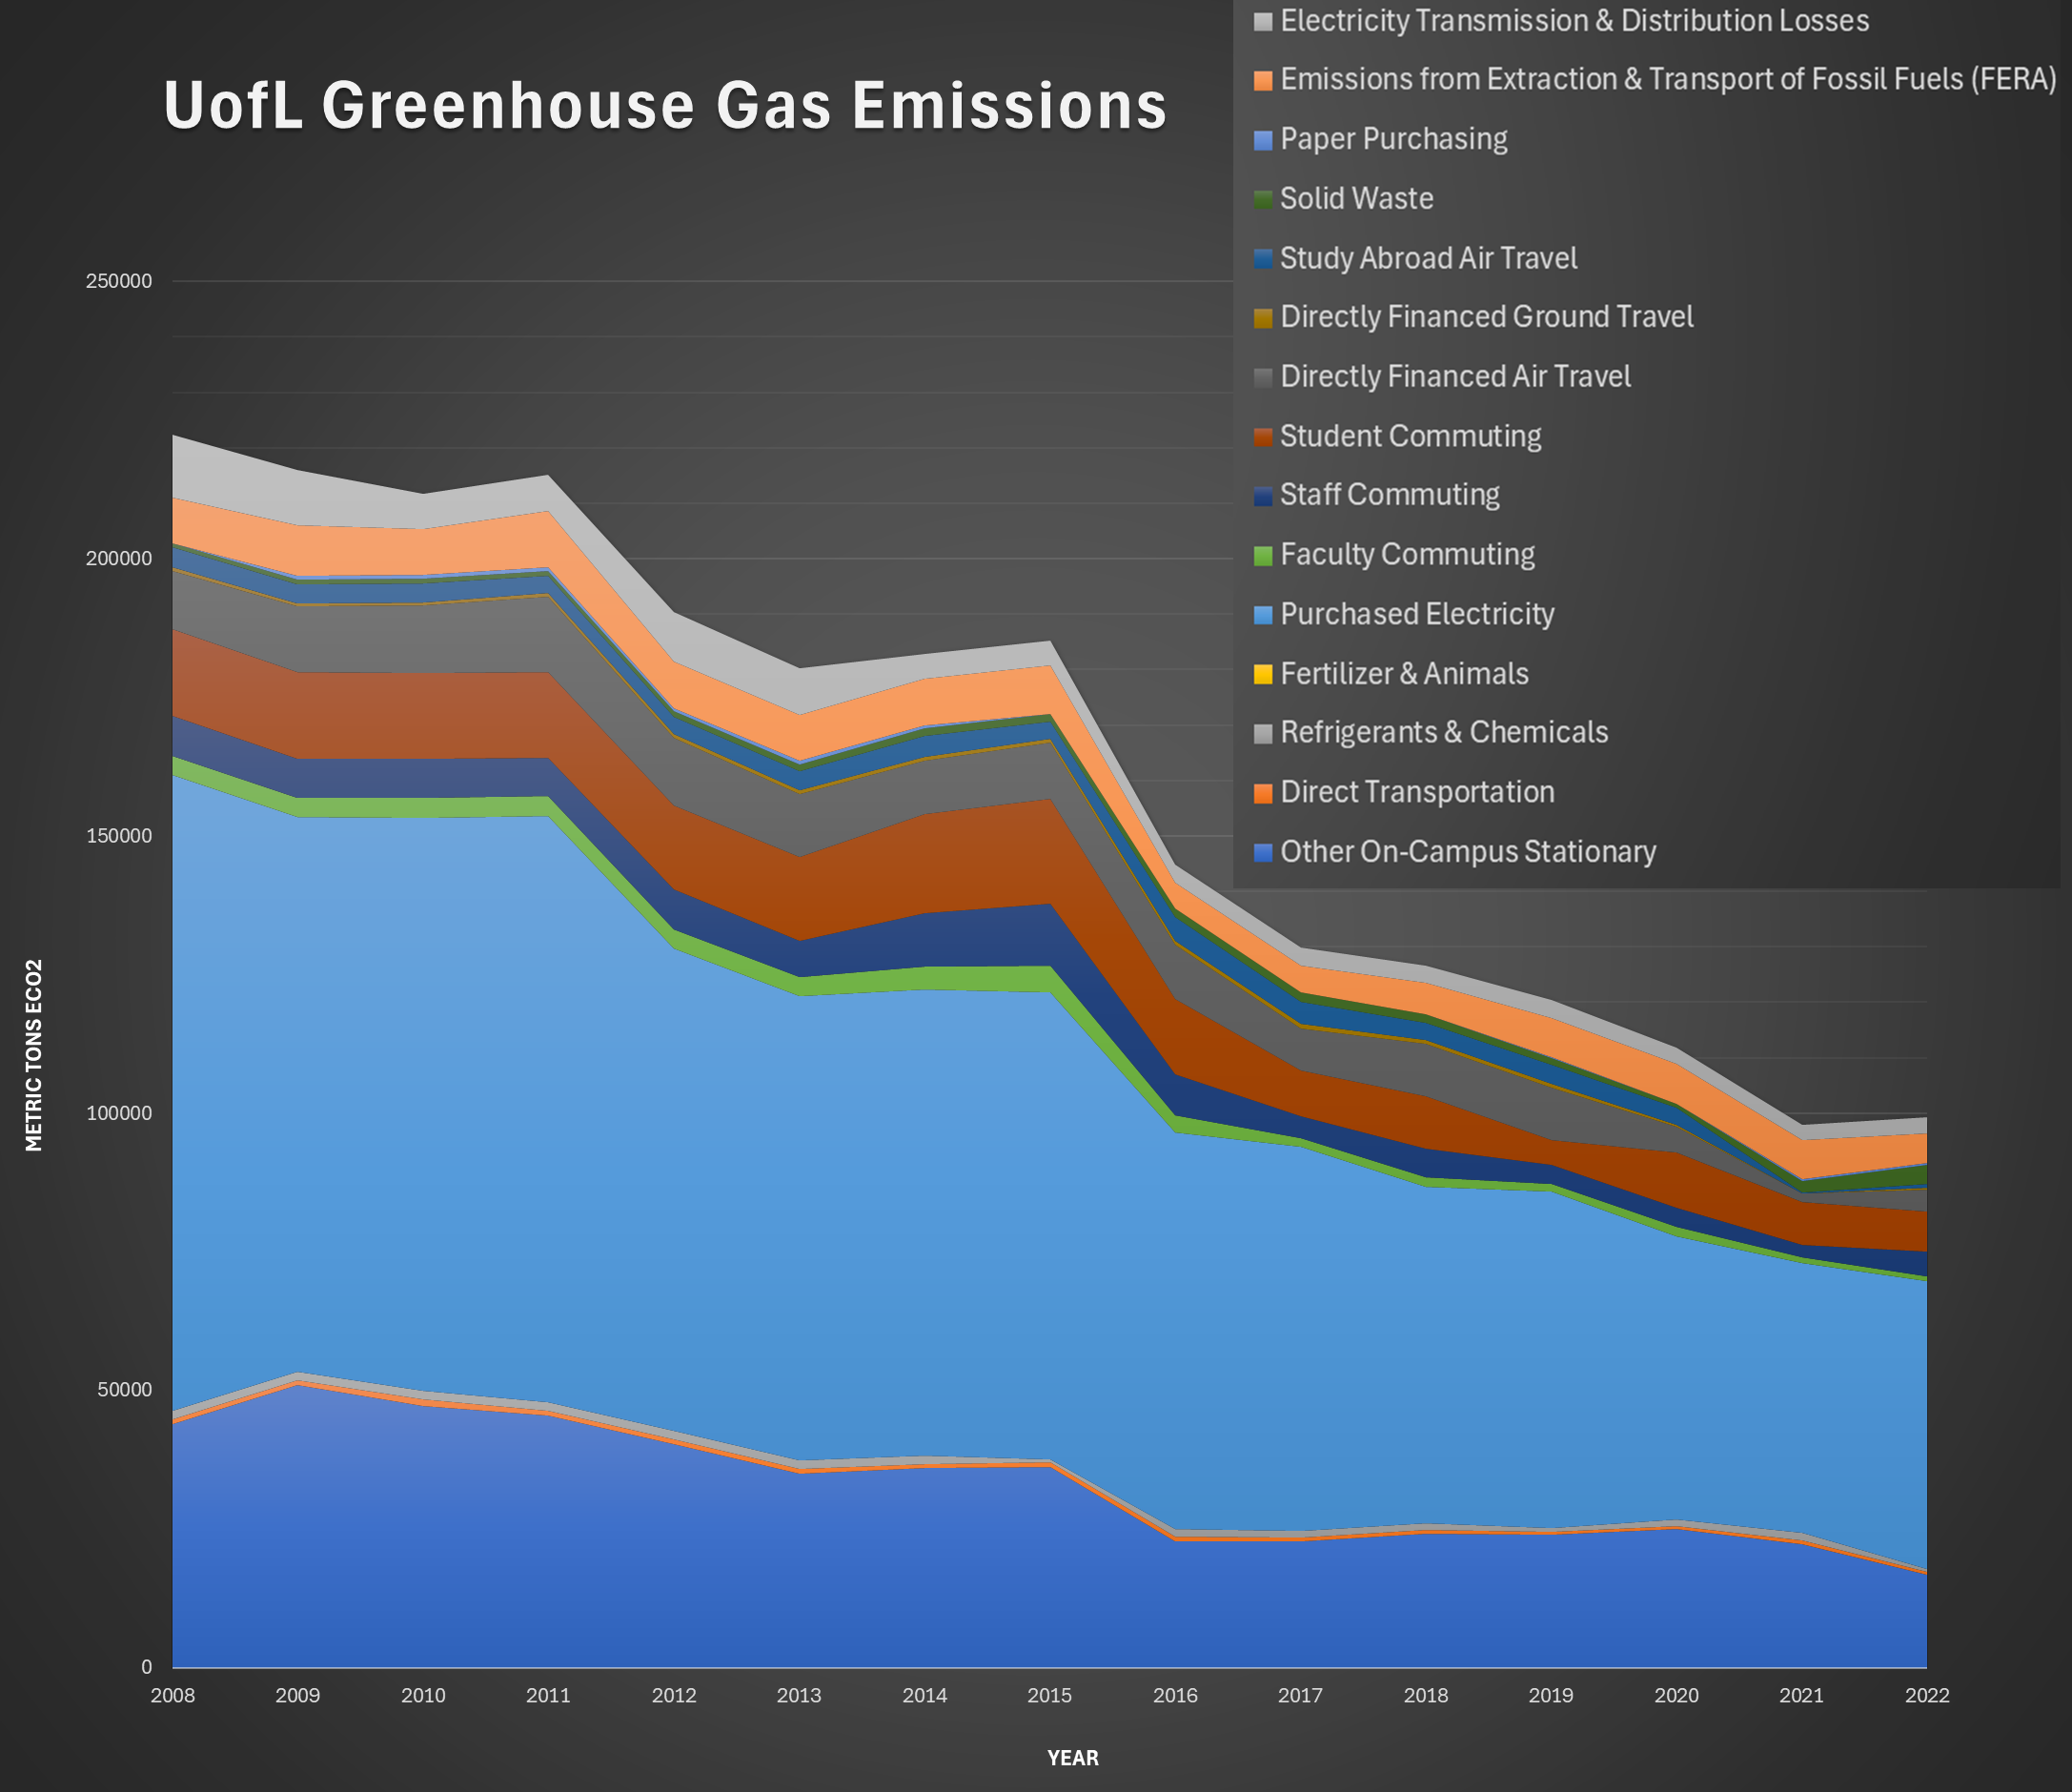Screen dimensions: 2072x1792
Task: Click the Staff Commuting navy legend swatch
Action: tap(1263, 497)
